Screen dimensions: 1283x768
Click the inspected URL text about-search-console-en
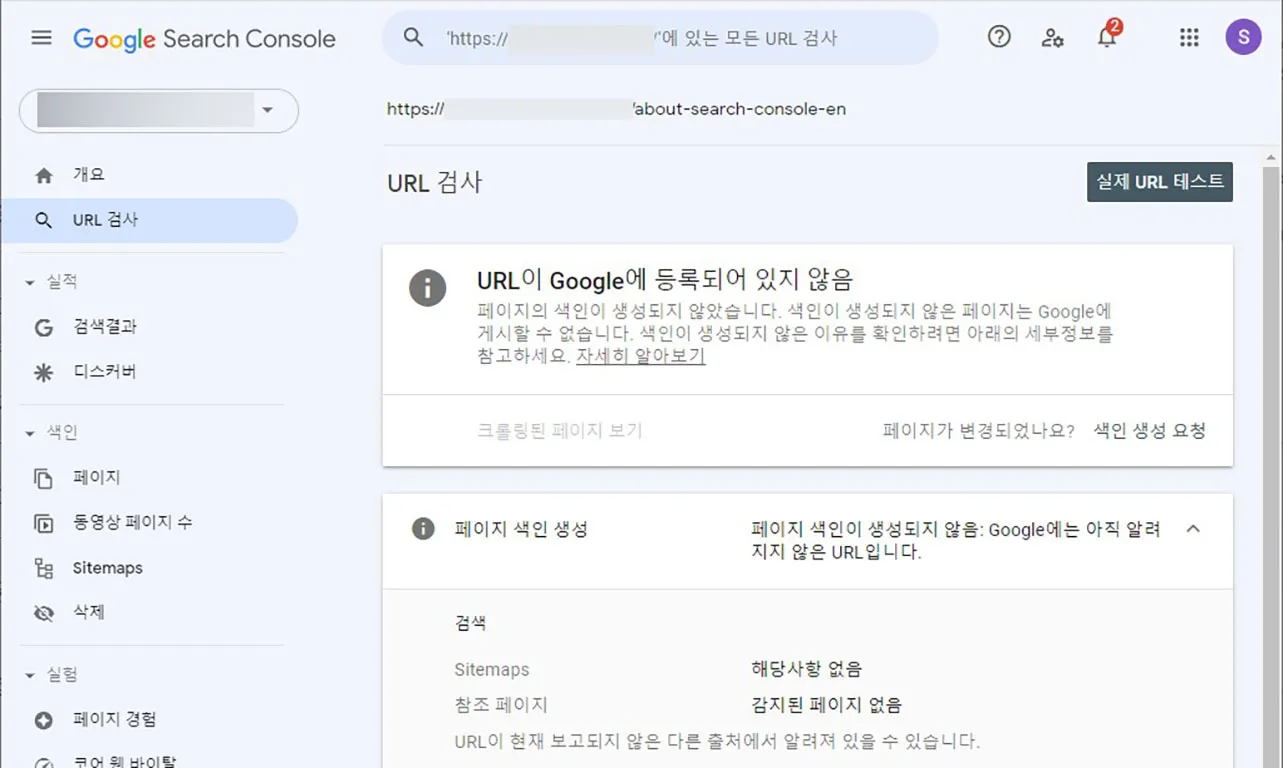click(x=740, y=109)
